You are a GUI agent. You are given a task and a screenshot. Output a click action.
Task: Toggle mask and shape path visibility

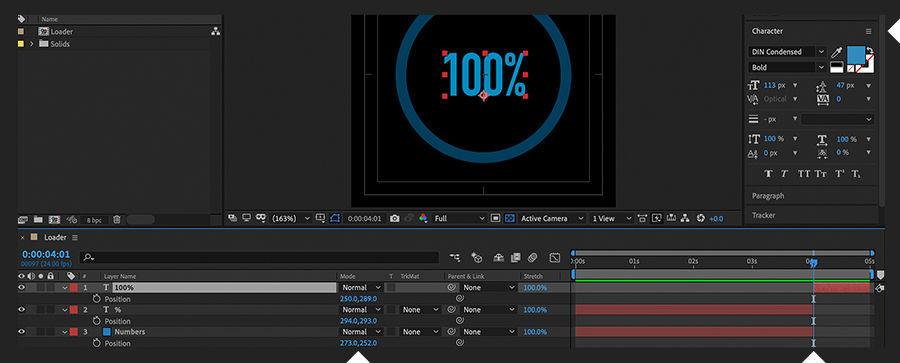(x=335, y=218)
